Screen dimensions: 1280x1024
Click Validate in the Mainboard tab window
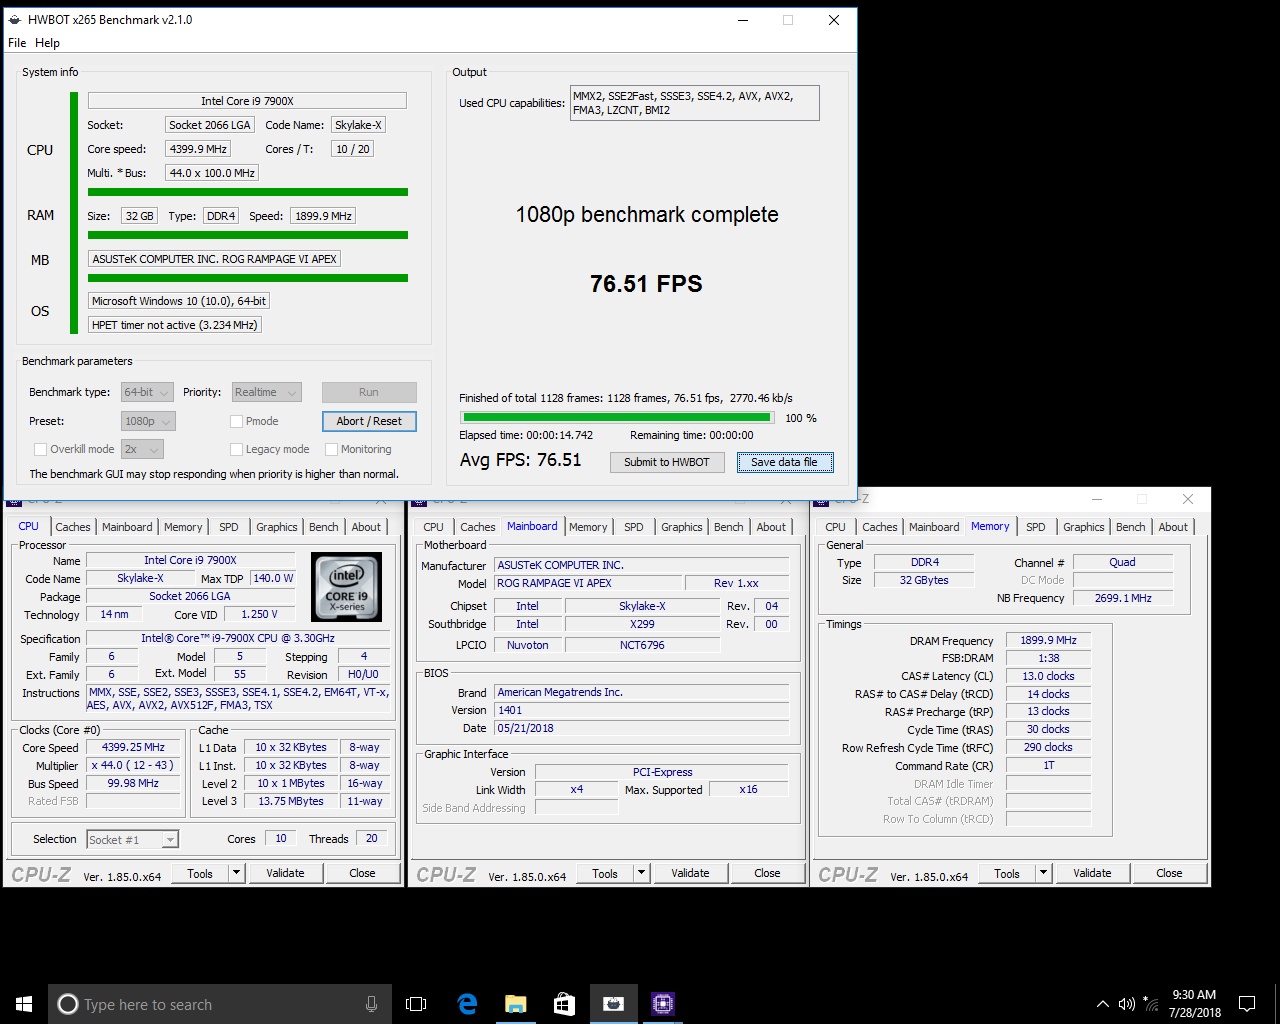(690, 873)
